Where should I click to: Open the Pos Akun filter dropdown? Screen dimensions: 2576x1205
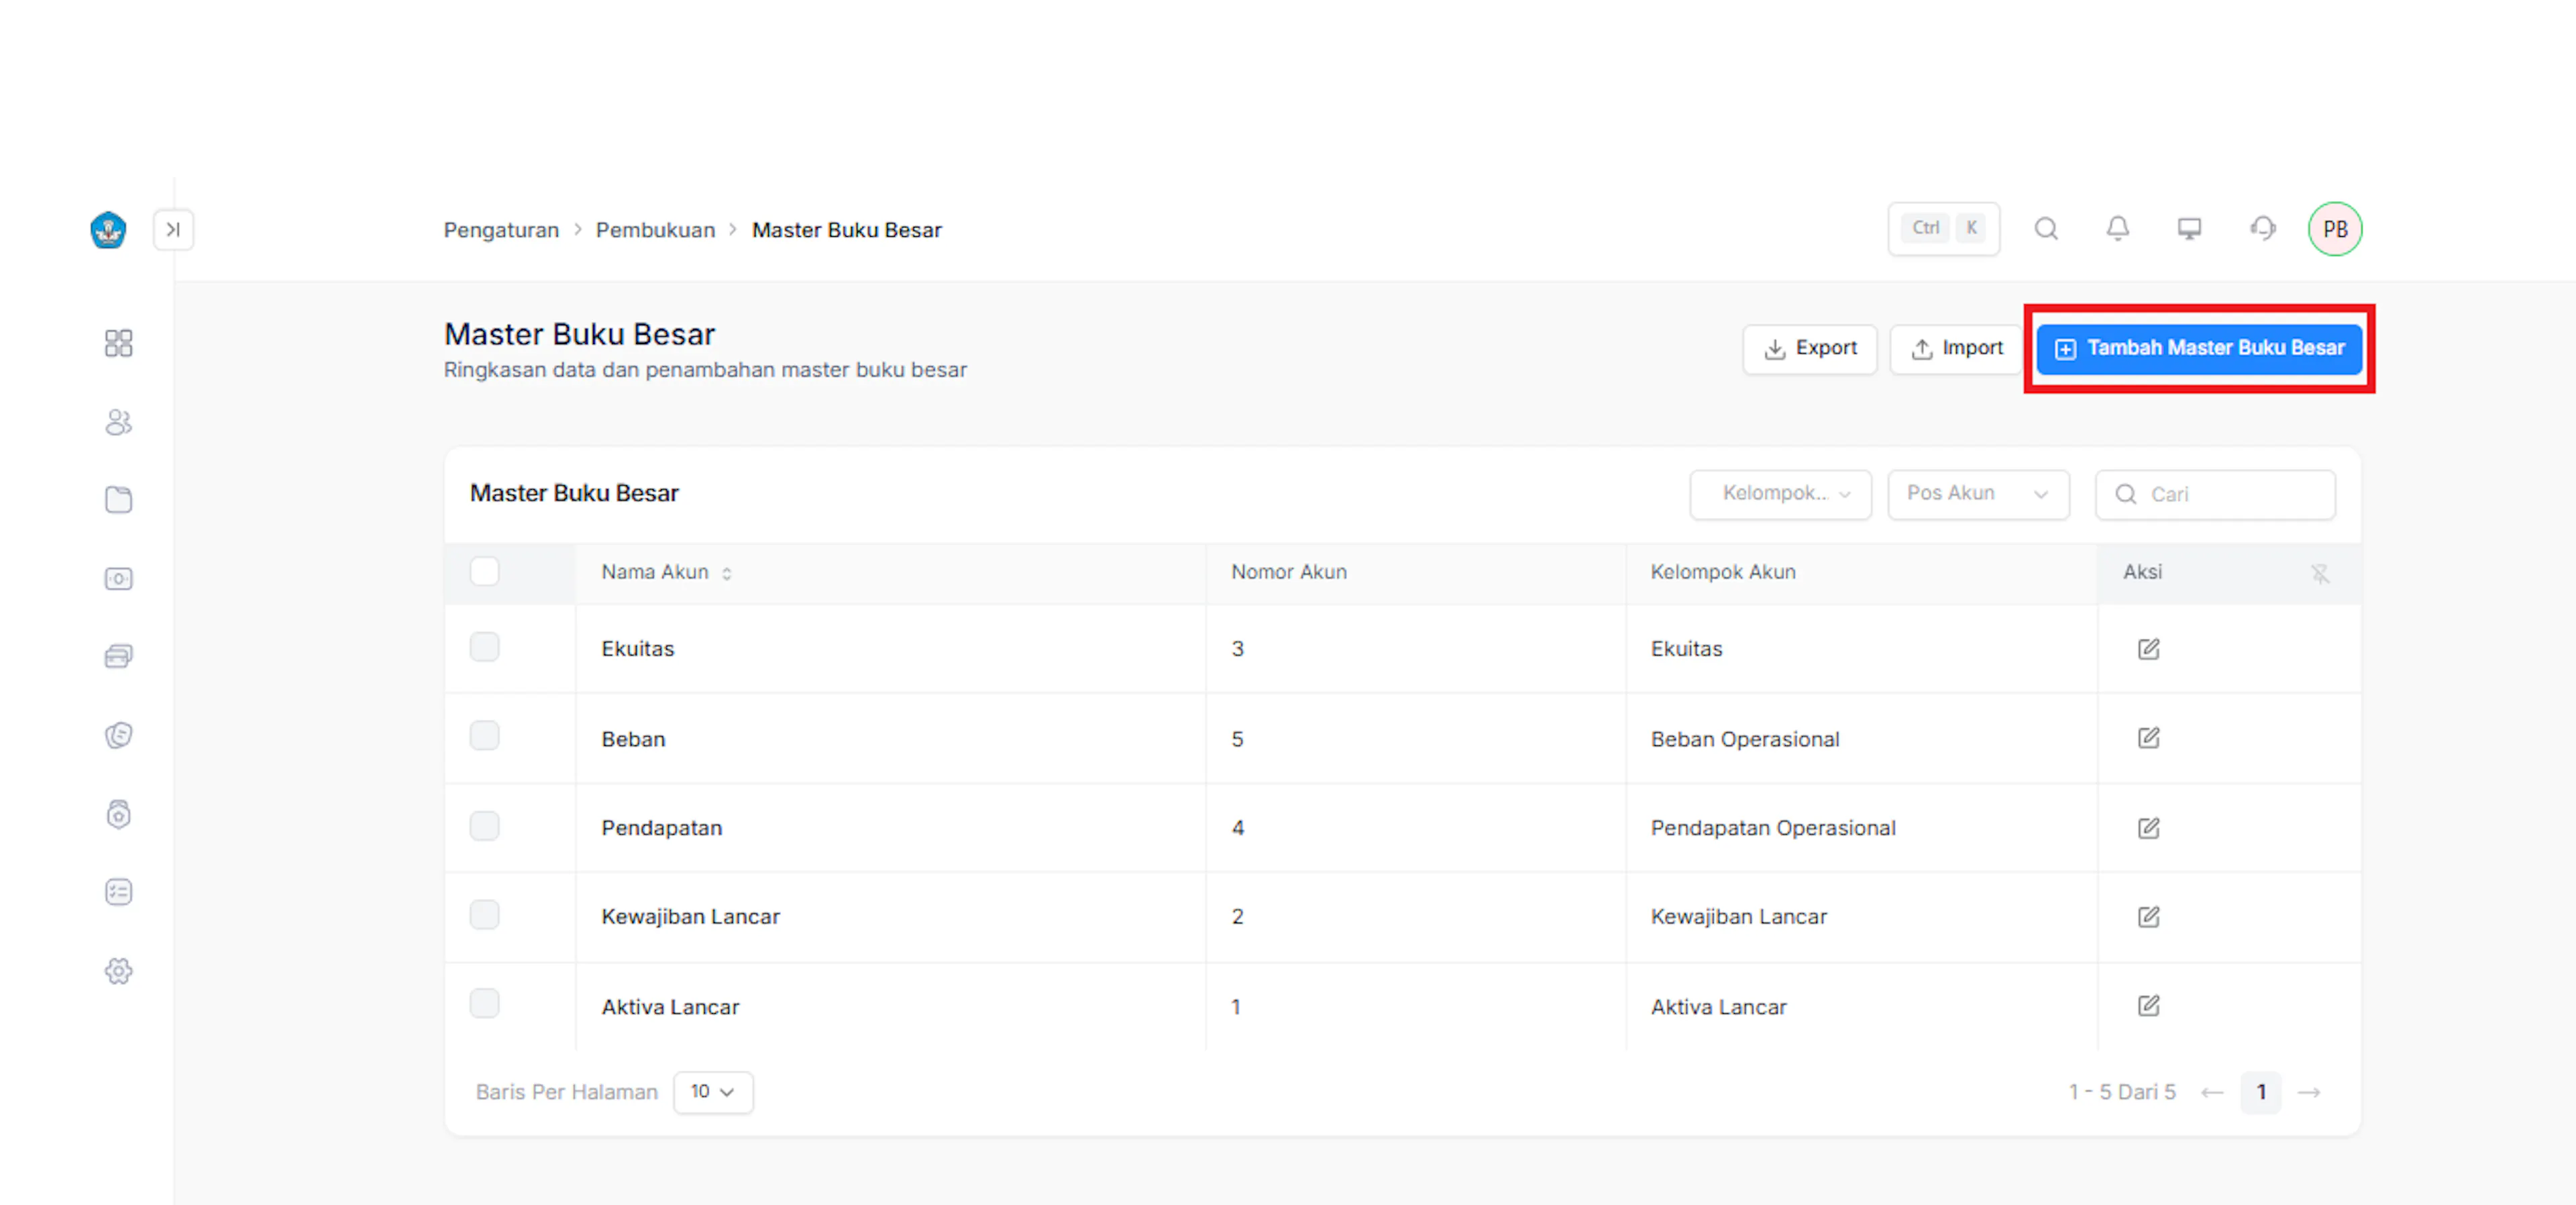[x=1978, y=494]
